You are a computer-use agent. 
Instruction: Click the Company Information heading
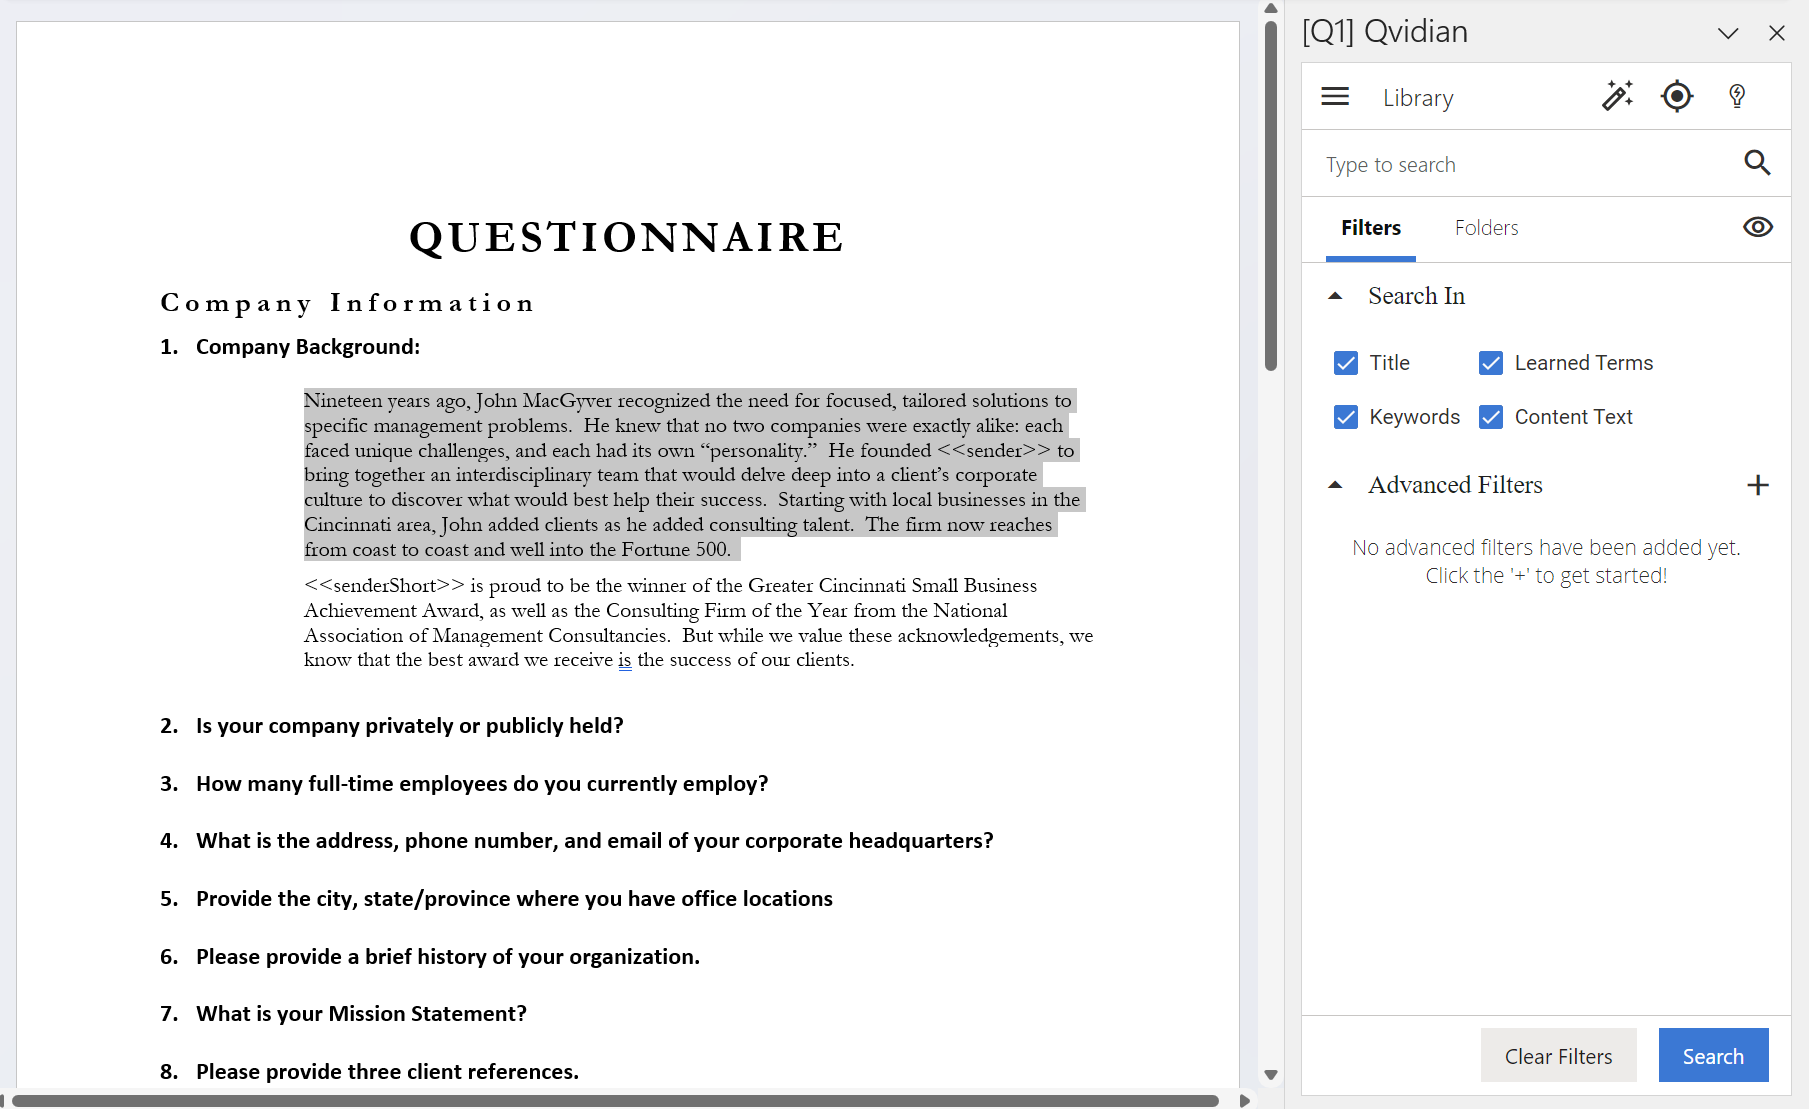pyautogui.click(x=347, y=303)
